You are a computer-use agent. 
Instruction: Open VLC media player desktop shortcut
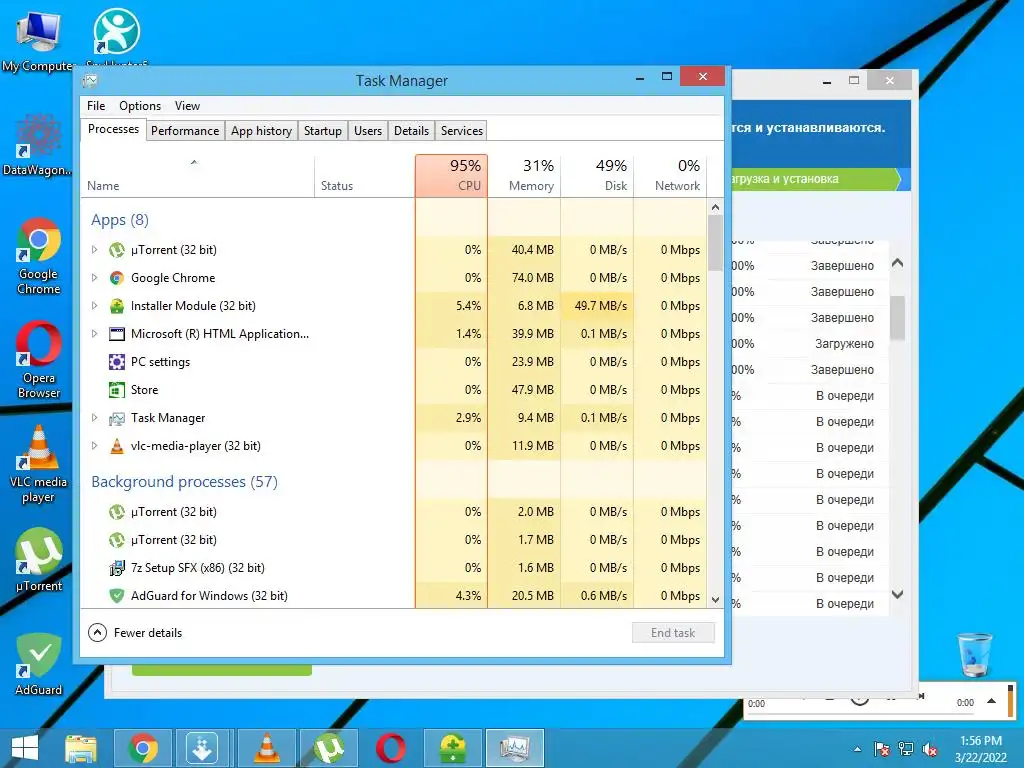point(39,464)
